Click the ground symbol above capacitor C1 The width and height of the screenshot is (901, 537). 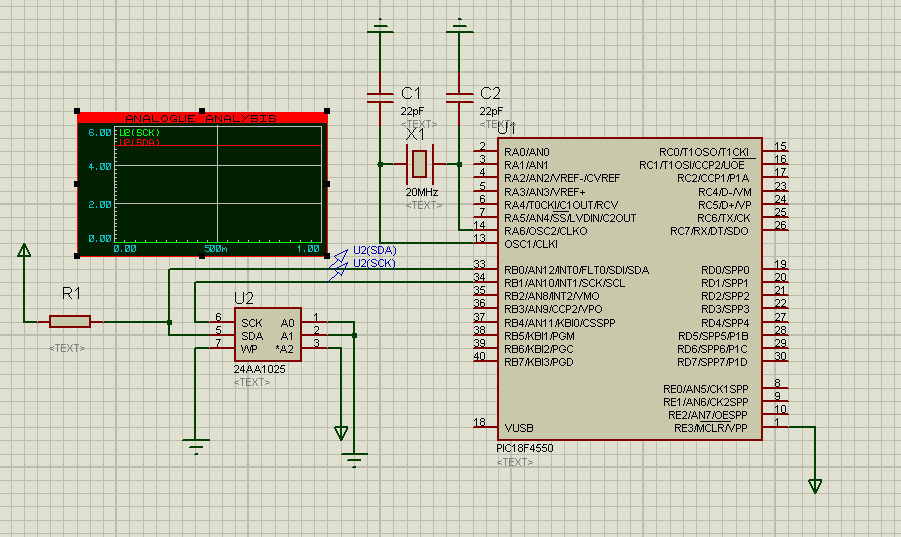pyautogui.click(x=380, y=26)
